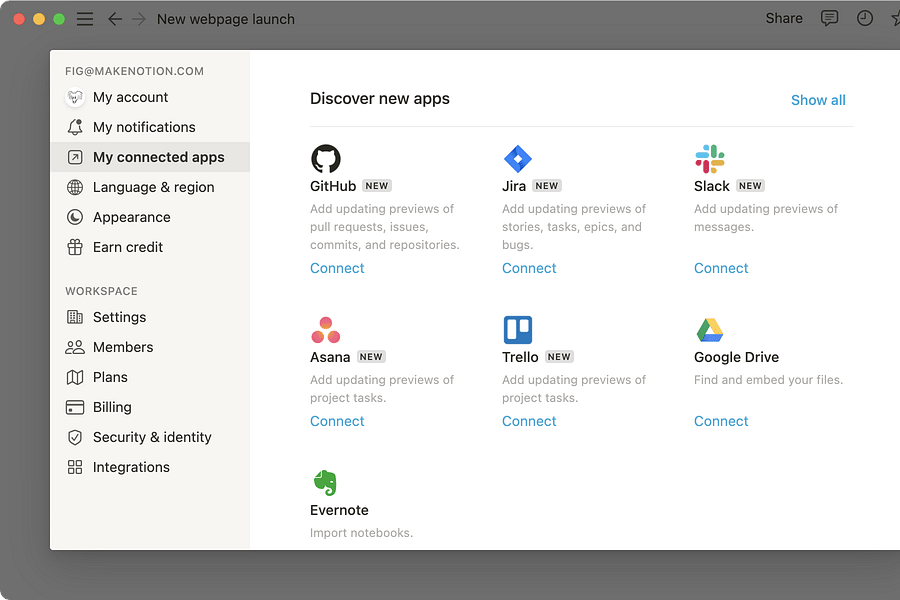The height and width of the screenshot is (600, 900).
Task: Select Members in the sidebar
Action: pyautogui.click(x=124, y=347)
